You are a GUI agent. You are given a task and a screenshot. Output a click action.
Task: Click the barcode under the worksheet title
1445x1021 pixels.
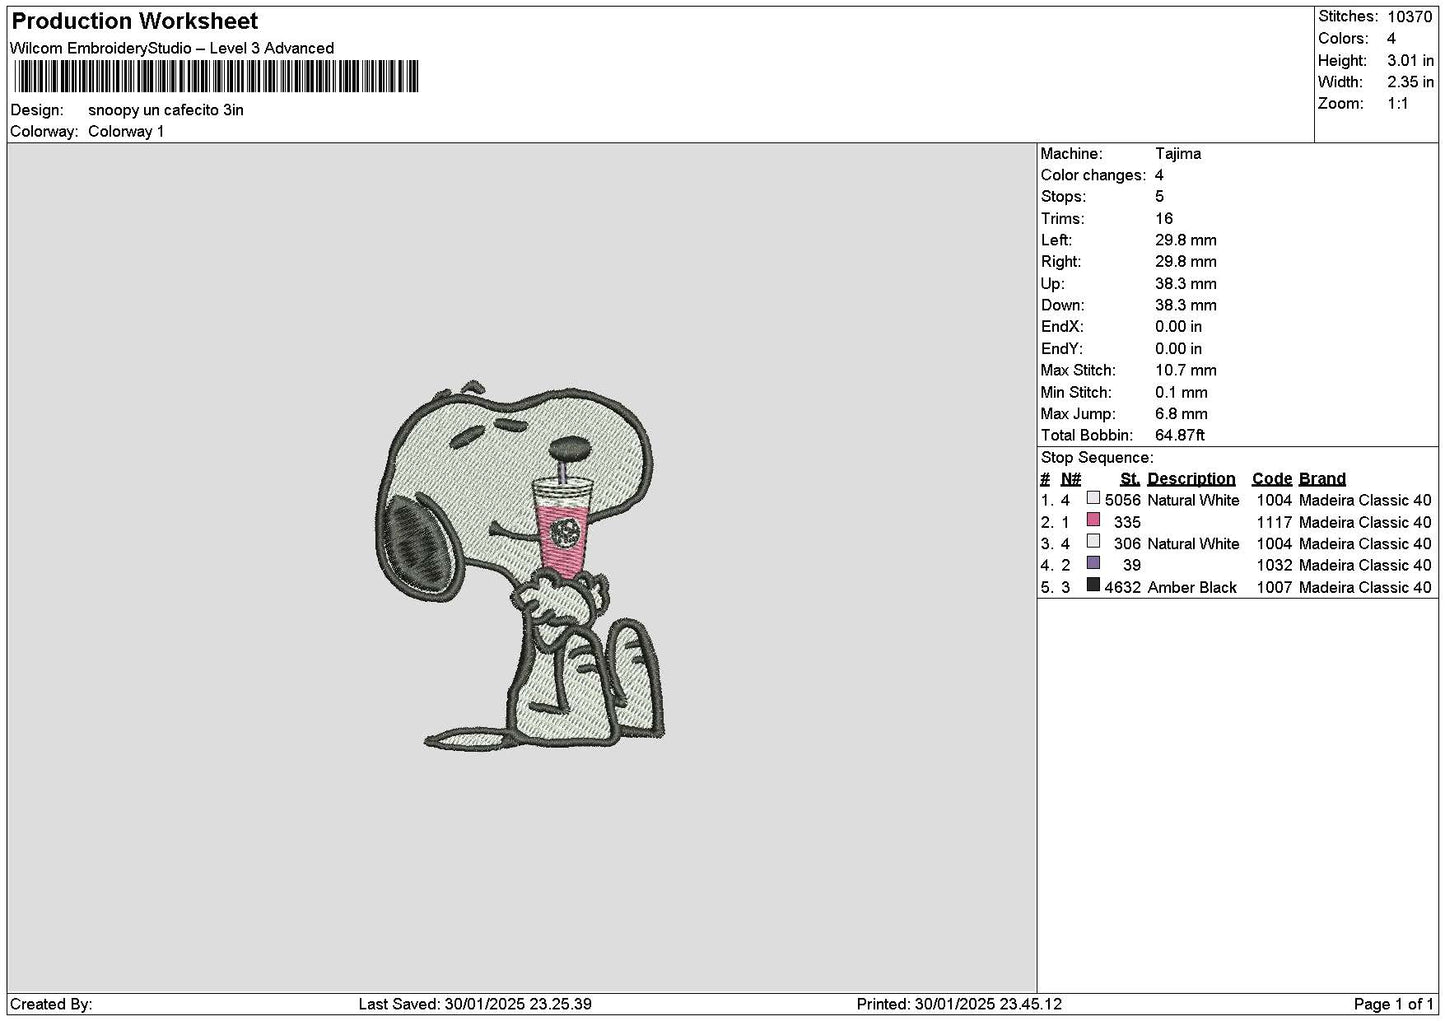pos(215,77)
